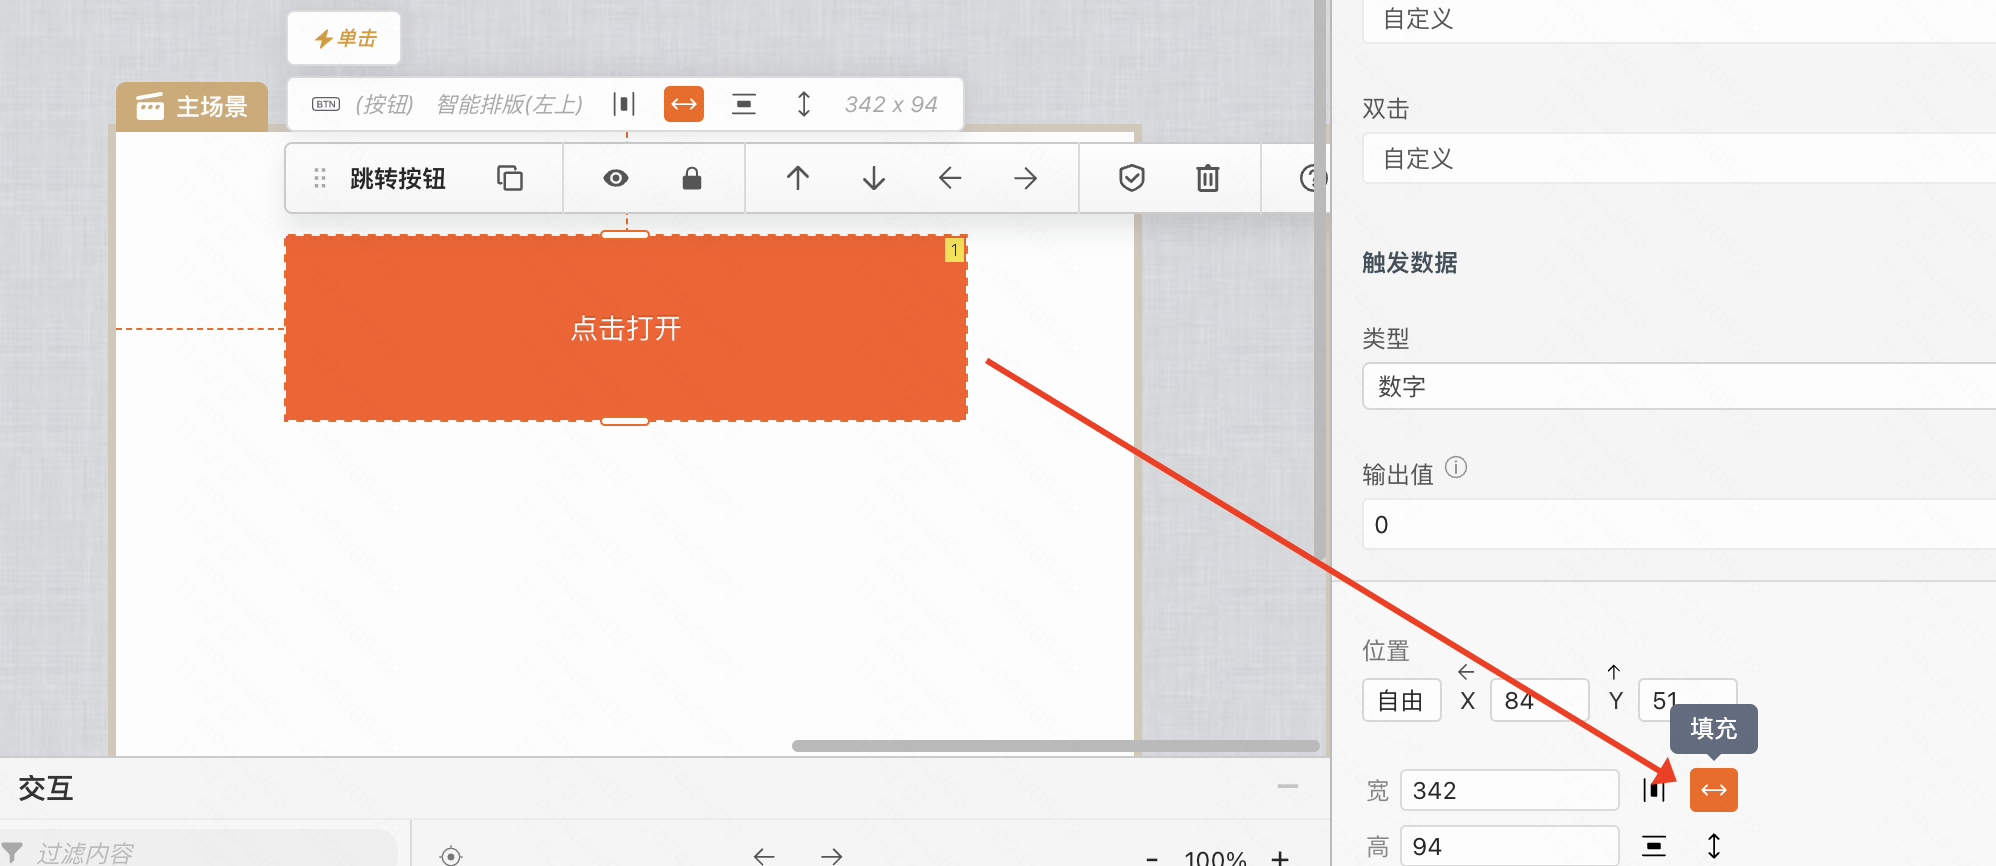Delete component with trash icon
The image size is (1996, 866).
1208,178
